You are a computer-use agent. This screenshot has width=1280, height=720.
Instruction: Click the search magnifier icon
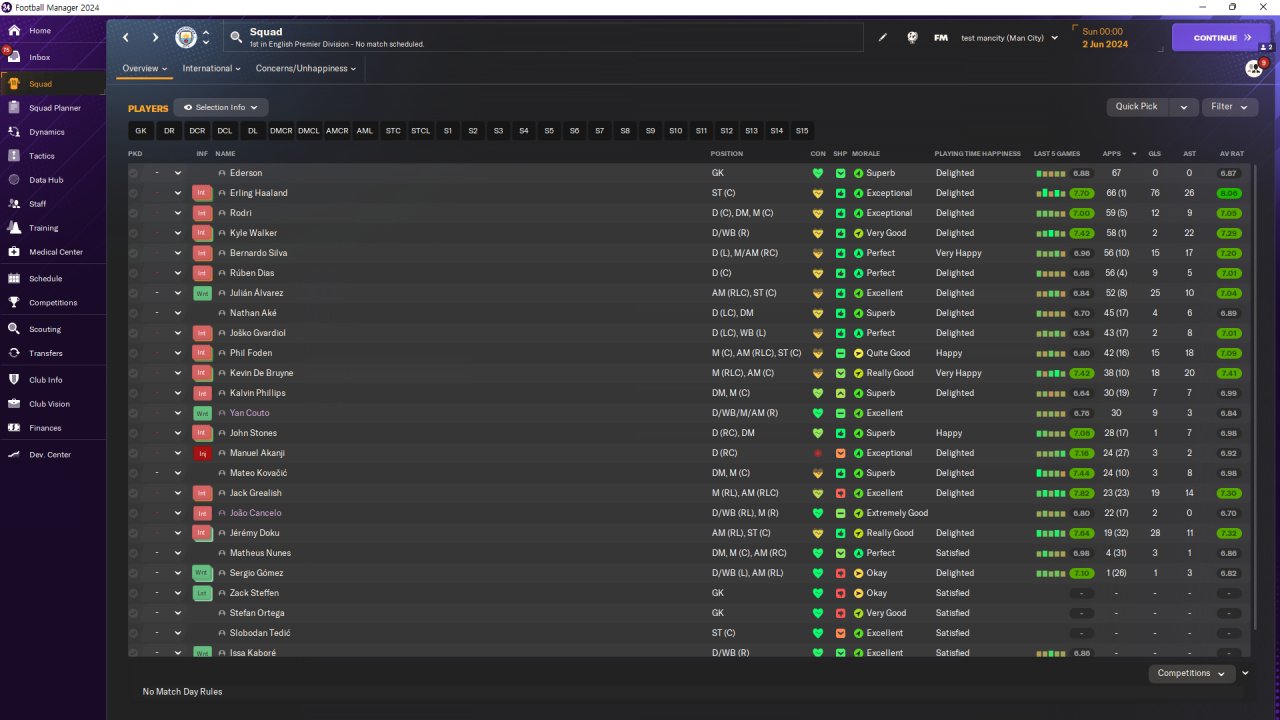(236, 38)
